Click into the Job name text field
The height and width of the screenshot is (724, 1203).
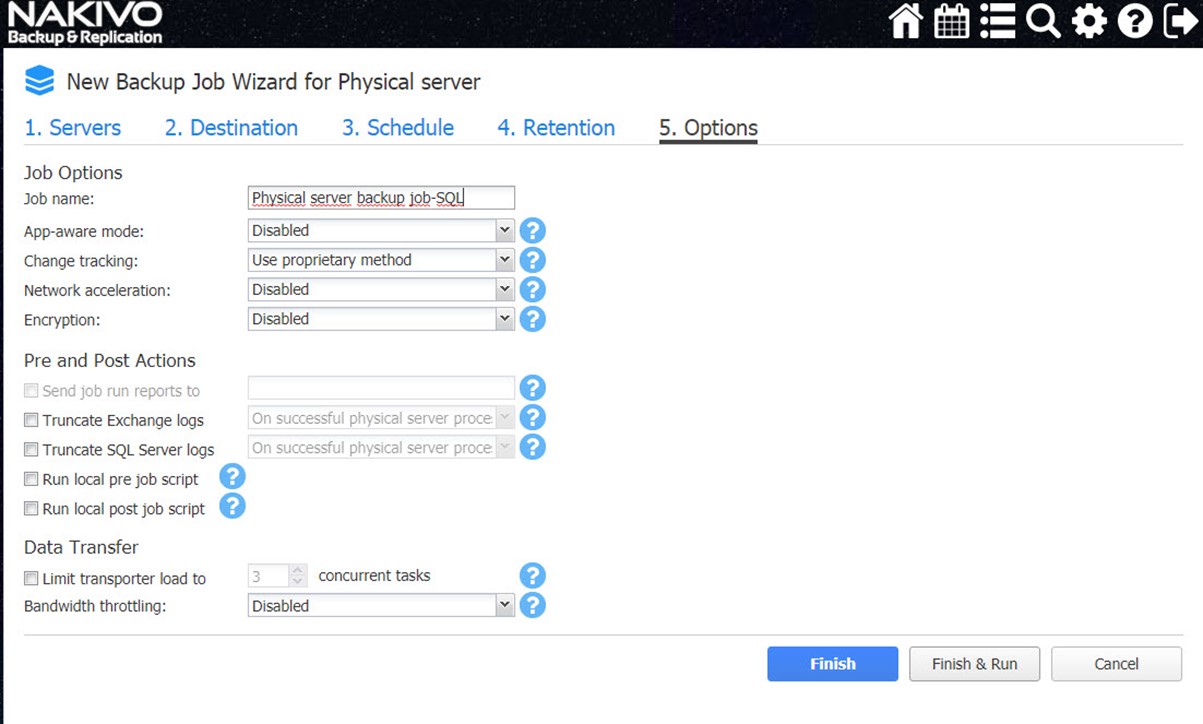pyautogui.click(x=381, y=198)
